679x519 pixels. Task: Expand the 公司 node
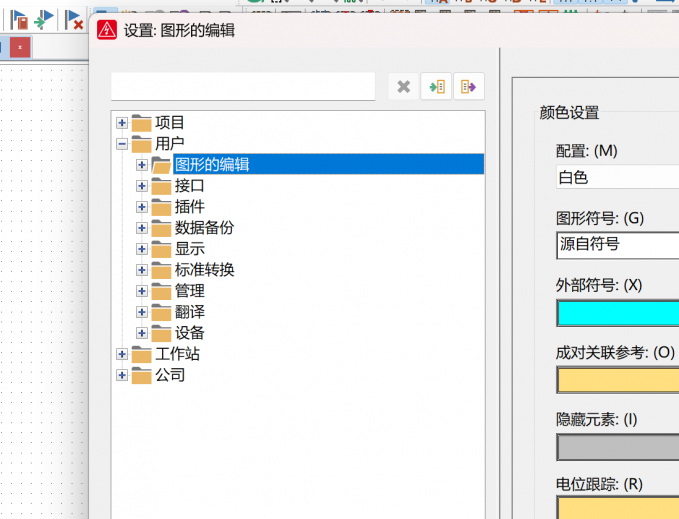point(122,375)
